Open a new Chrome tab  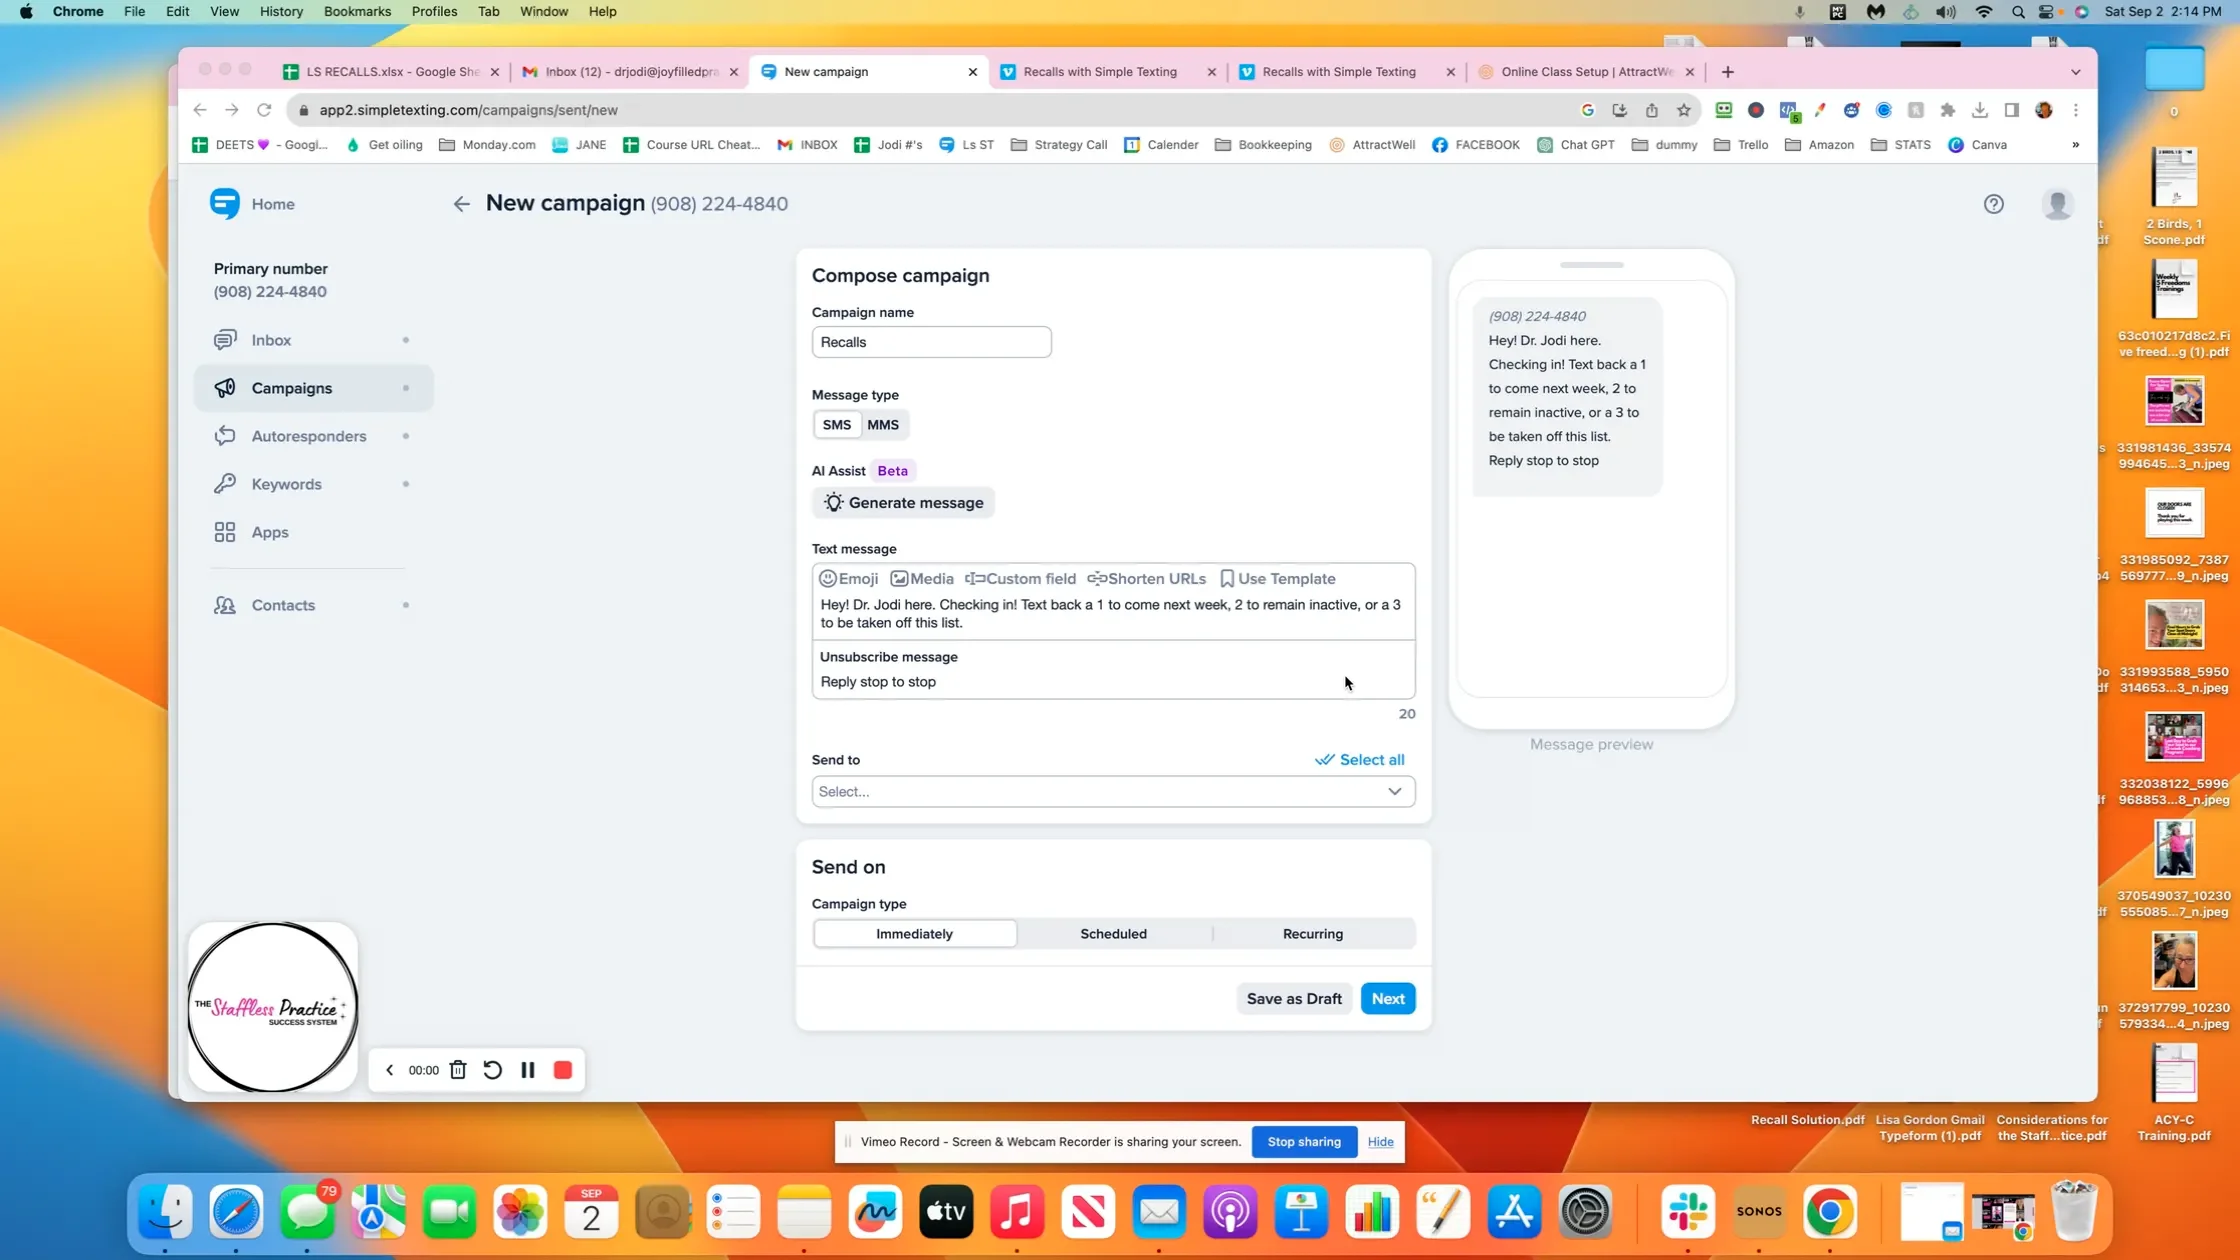[1727, 72]
